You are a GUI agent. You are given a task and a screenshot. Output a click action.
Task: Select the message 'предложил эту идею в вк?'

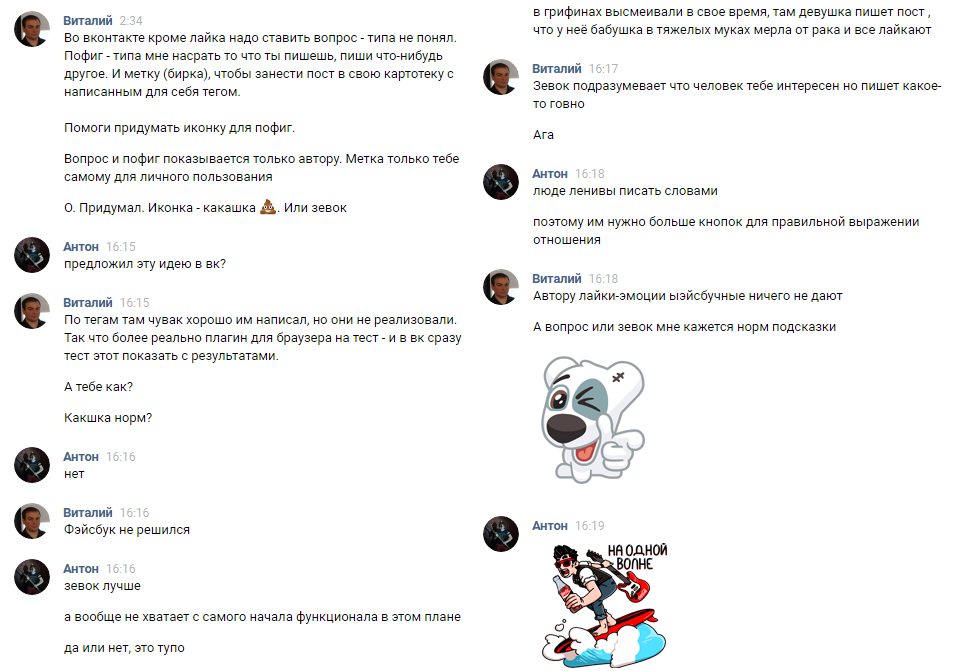[x=145, y=264]
